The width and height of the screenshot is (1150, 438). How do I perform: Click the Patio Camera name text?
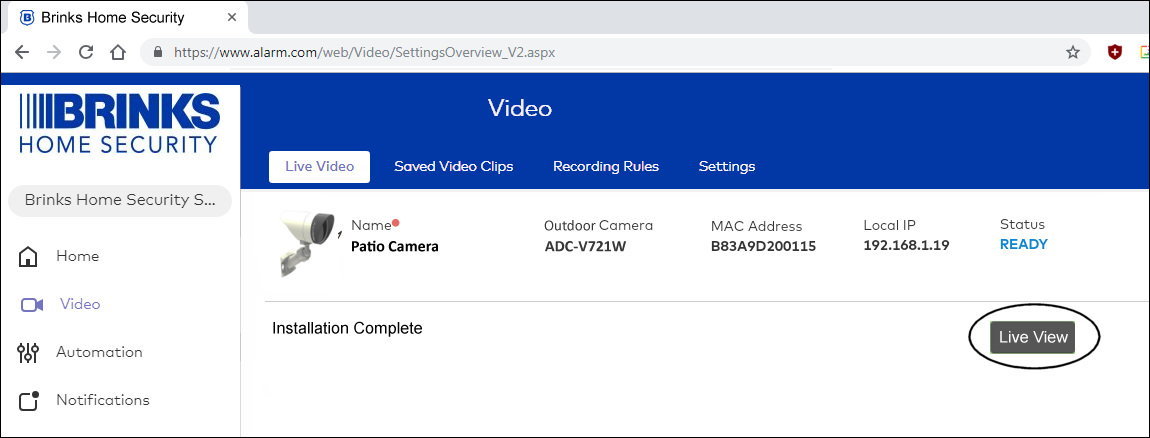point(395,247)
